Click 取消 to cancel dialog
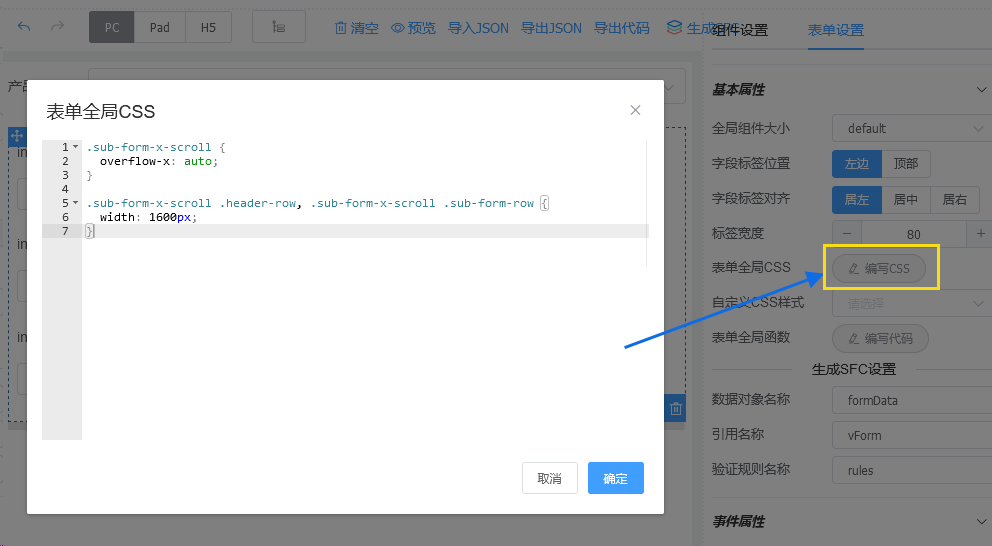Viewport: 992px width, 546px height. (550, 478)
